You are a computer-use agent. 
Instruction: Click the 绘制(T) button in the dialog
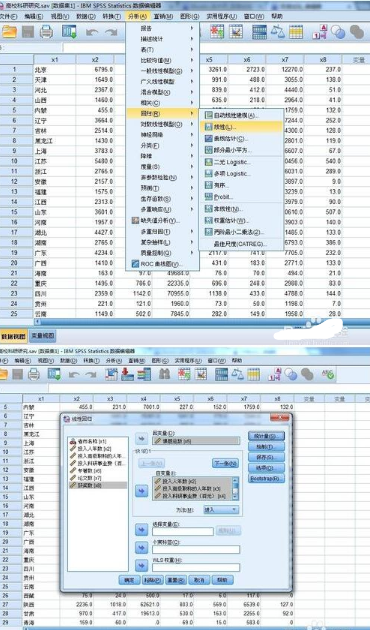[x=266, y=447]
